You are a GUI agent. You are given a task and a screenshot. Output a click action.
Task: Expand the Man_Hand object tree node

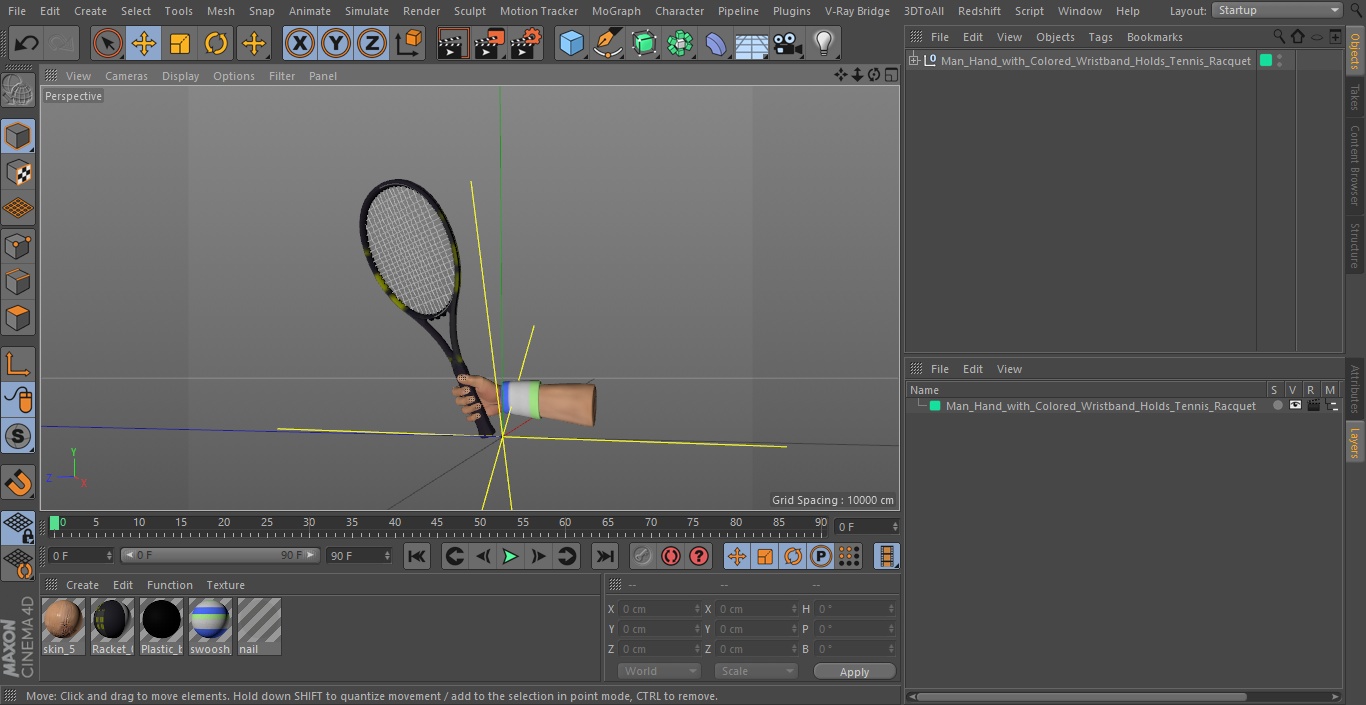pos(913,61)
